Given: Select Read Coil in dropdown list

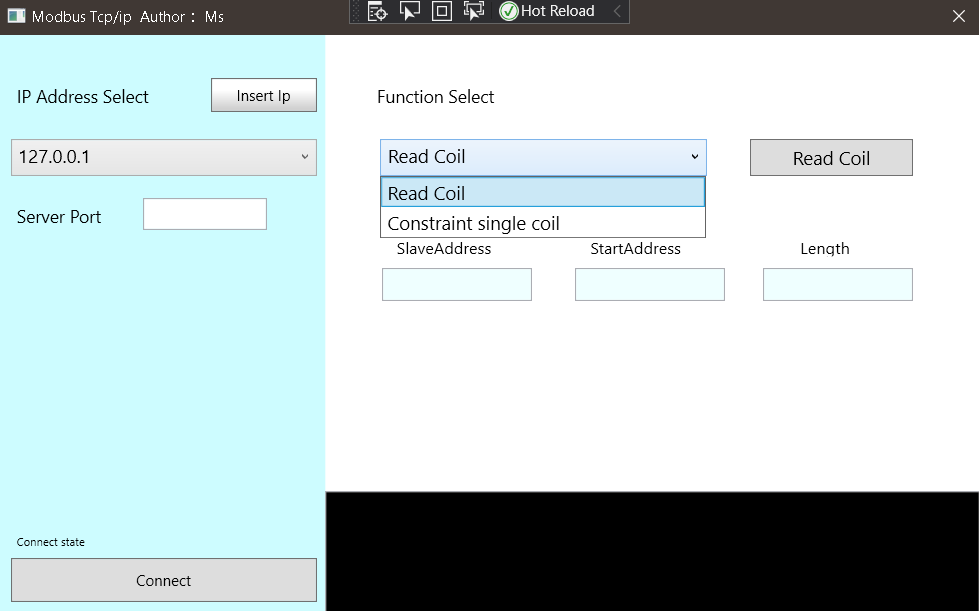Looking at the screenshot, I should pos(543,193).
